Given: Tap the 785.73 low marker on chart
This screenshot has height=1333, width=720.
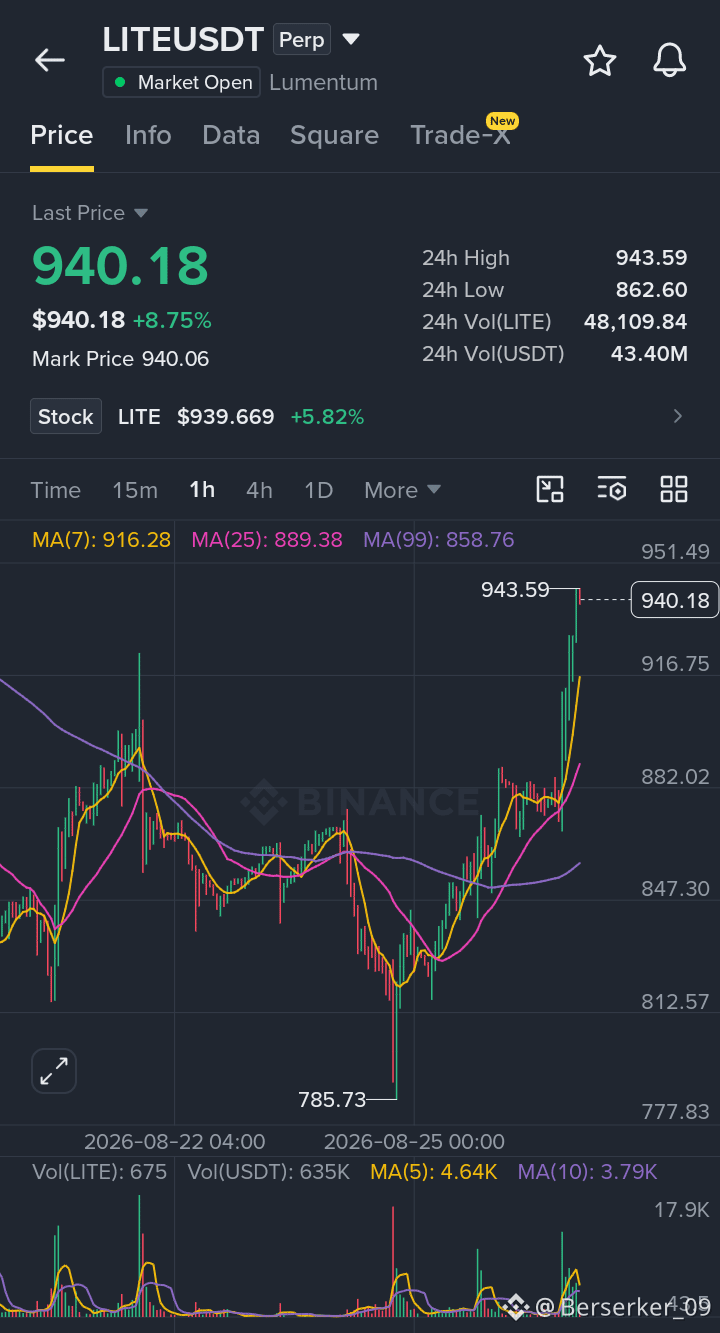Looking at the screenshot, I should click(x=333, y=1100).
